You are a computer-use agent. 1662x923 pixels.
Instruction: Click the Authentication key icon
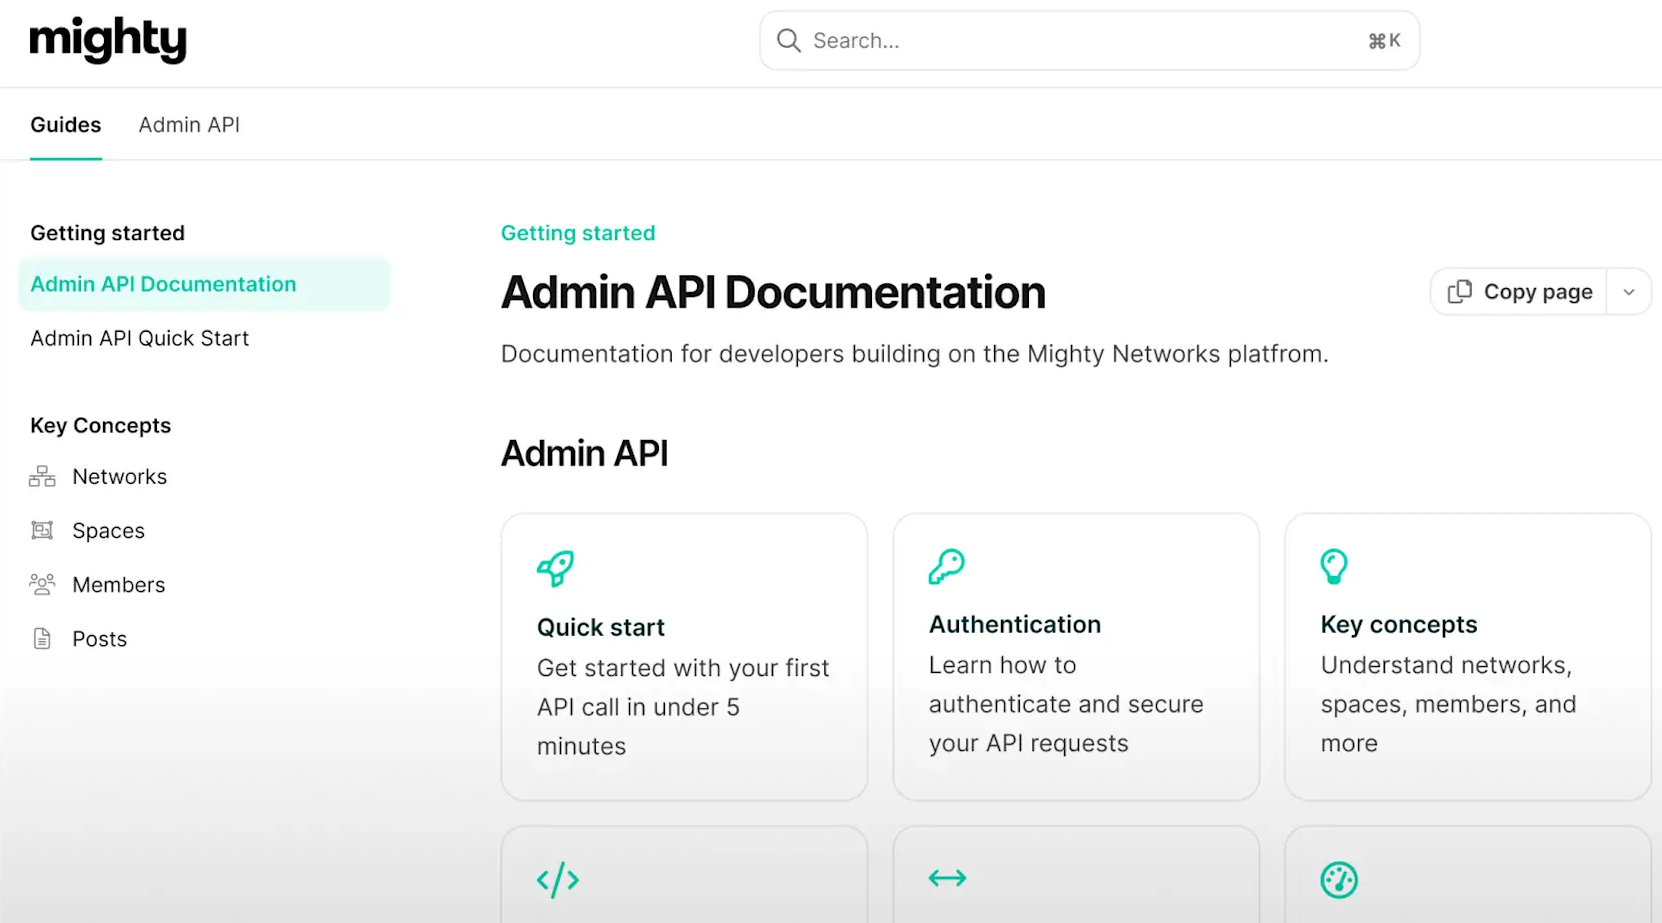946,566
